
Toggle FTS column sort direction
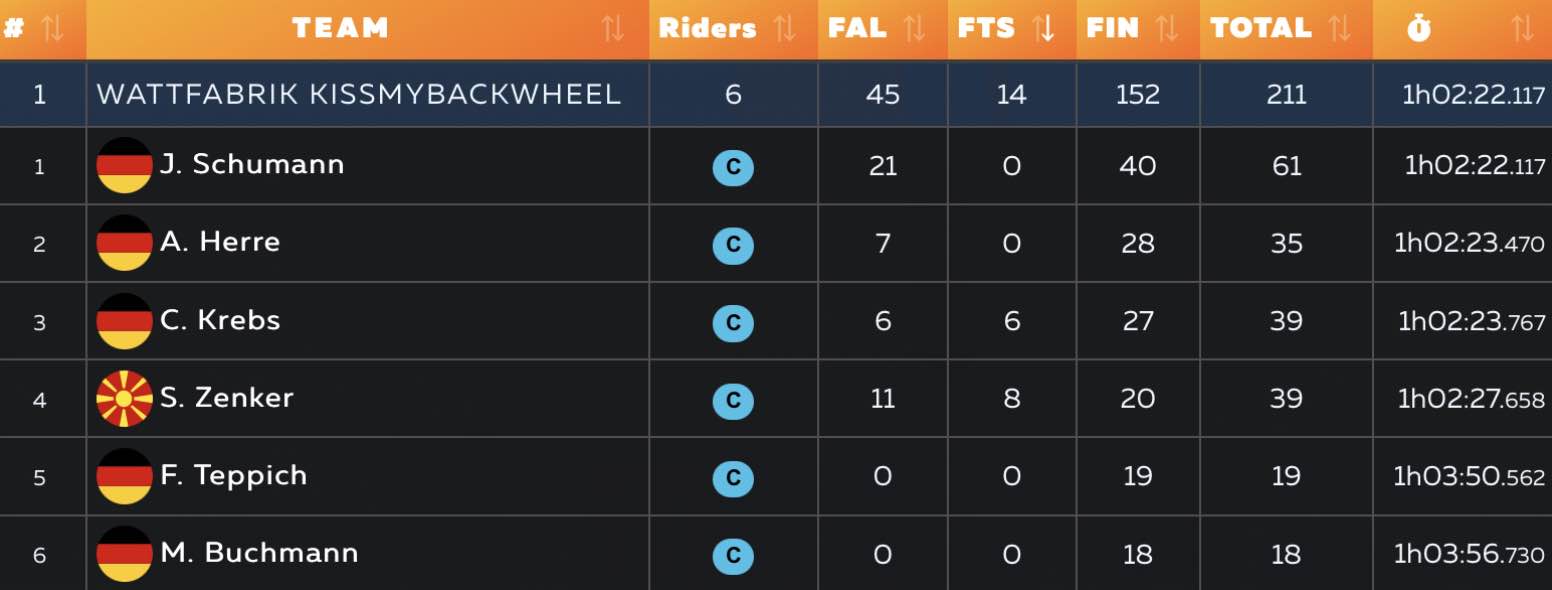1045,29
